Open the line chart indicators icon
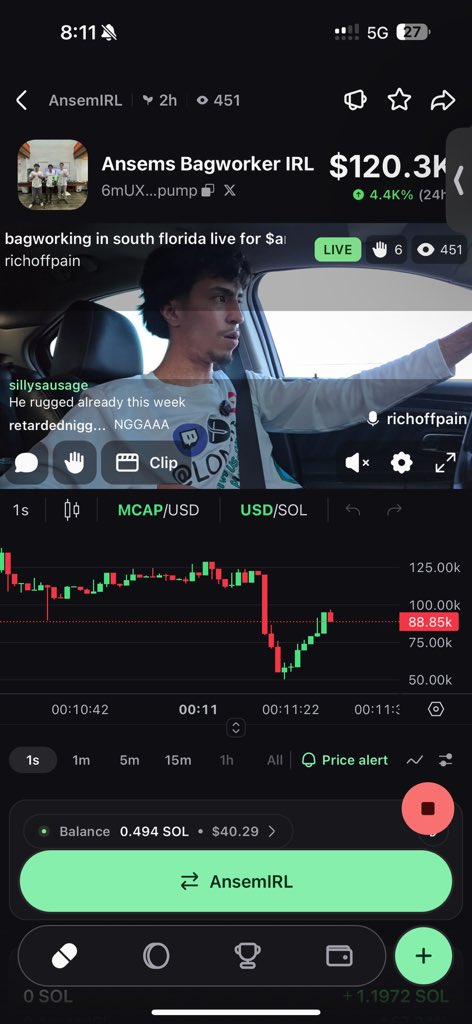This screenshot has height=1024, width=472. point(415,760)
